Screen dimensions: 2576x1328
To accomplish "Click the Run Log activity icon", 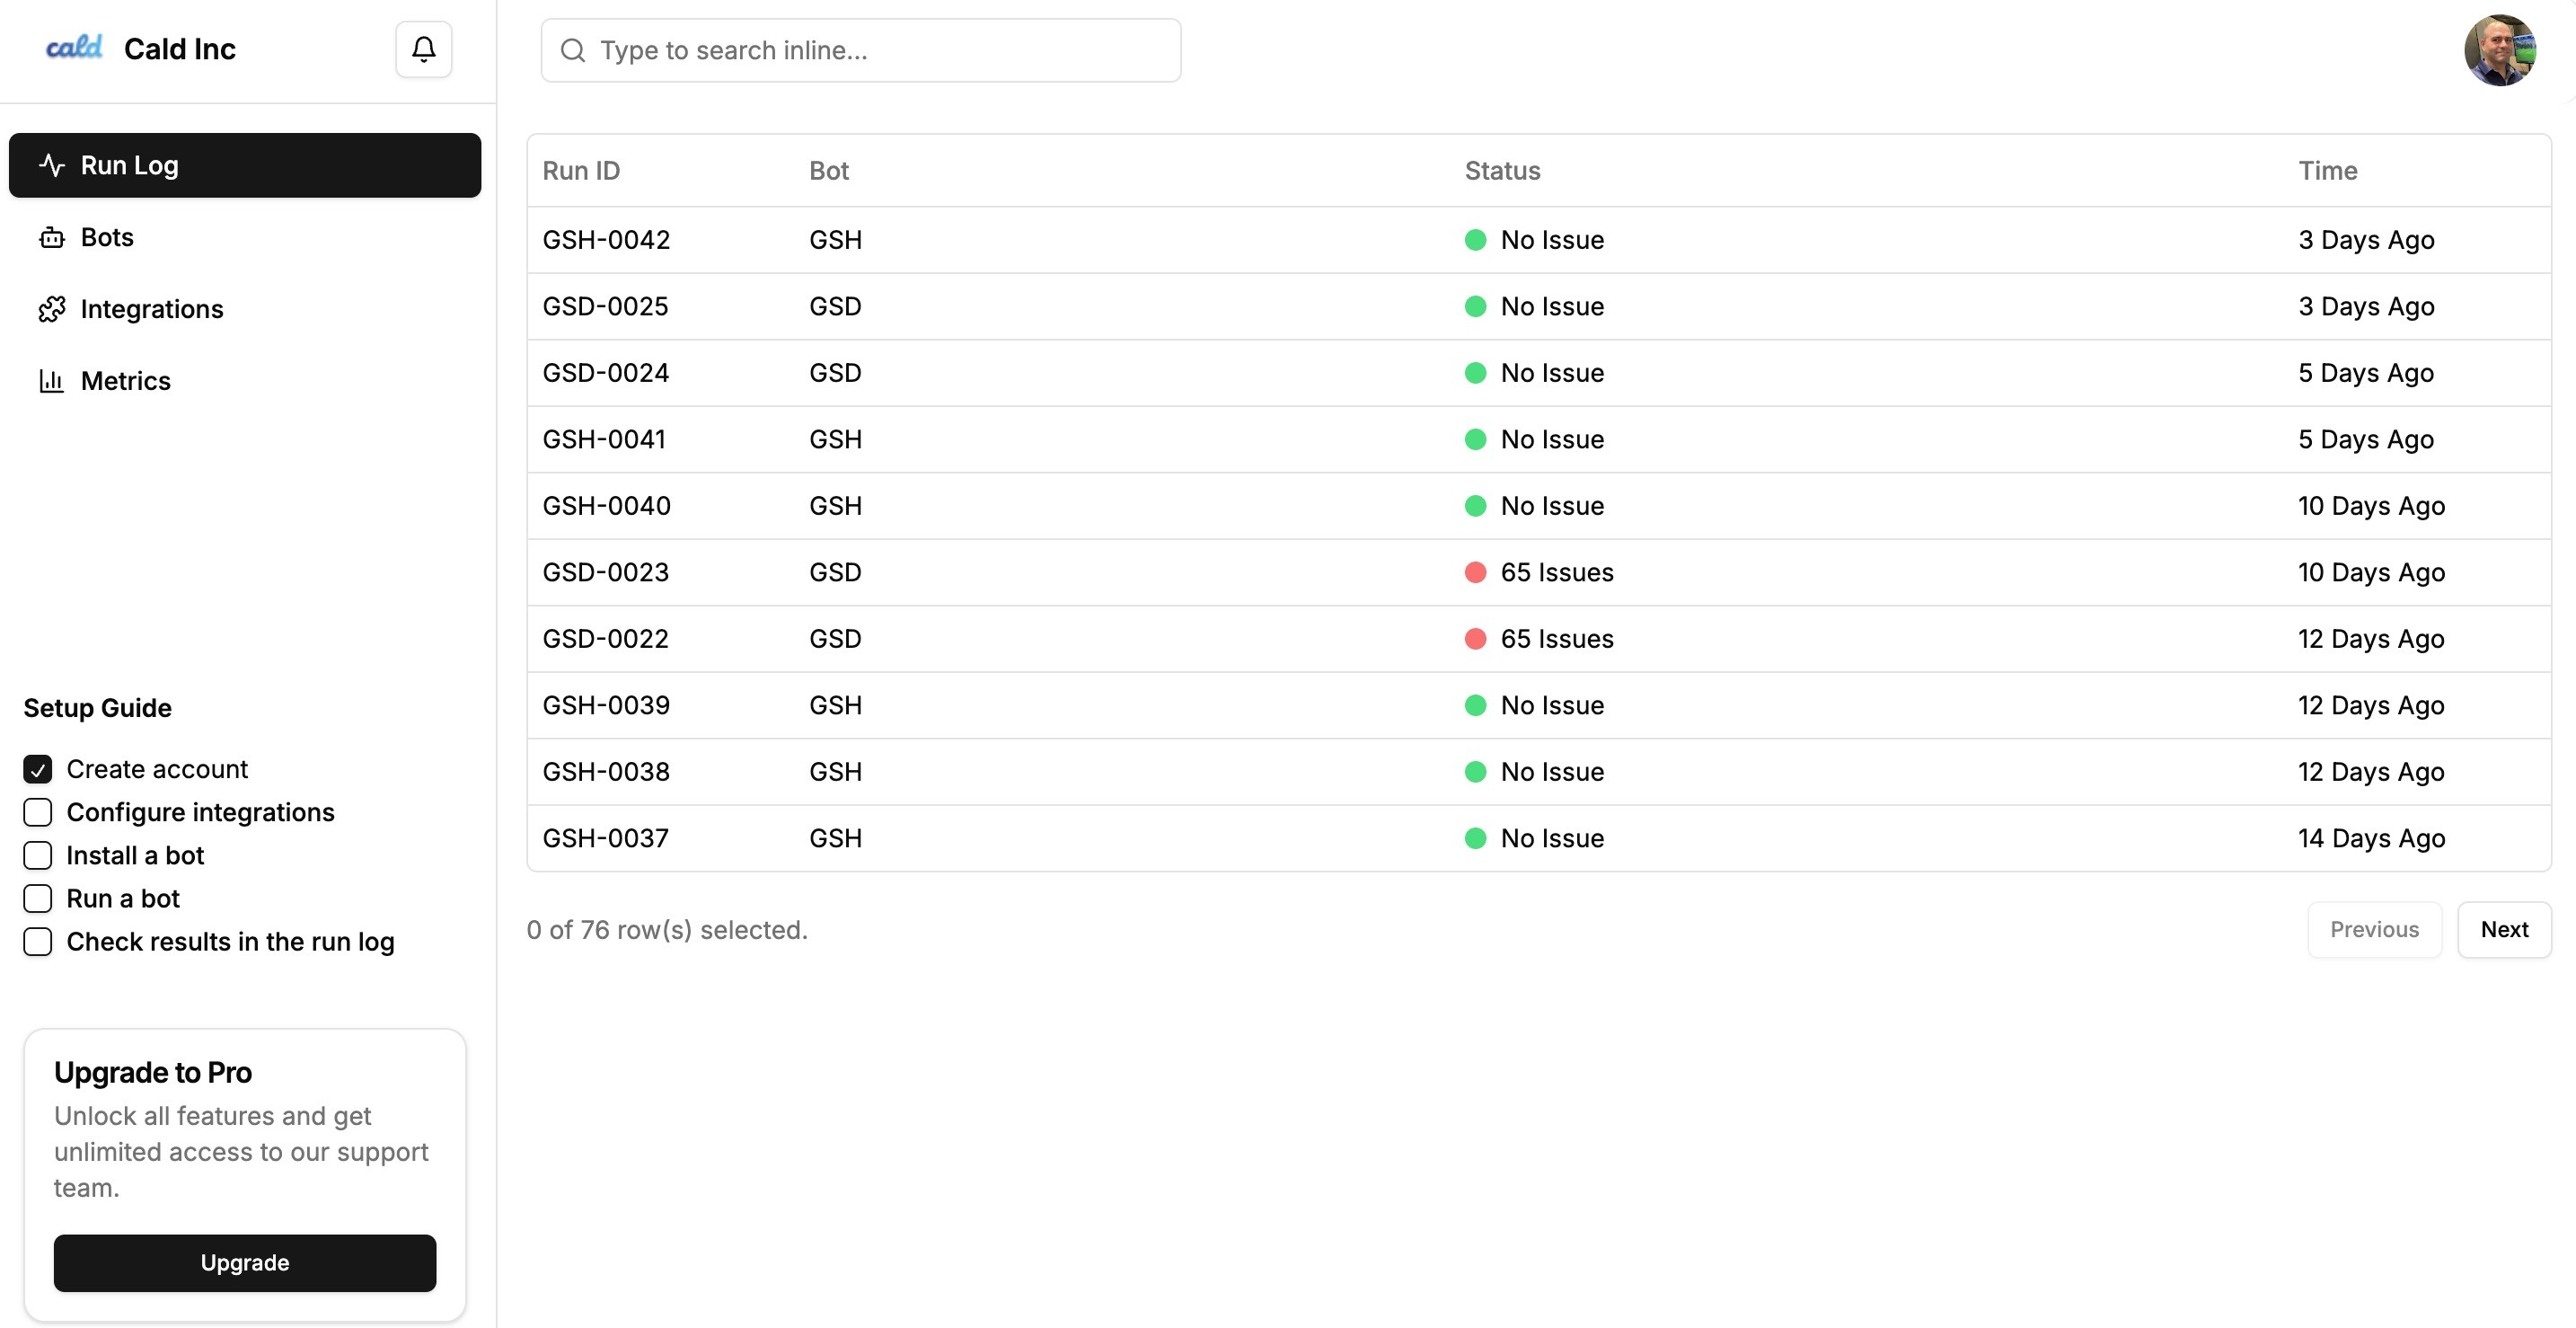I will pyautogui.click(x=51, y=165).
